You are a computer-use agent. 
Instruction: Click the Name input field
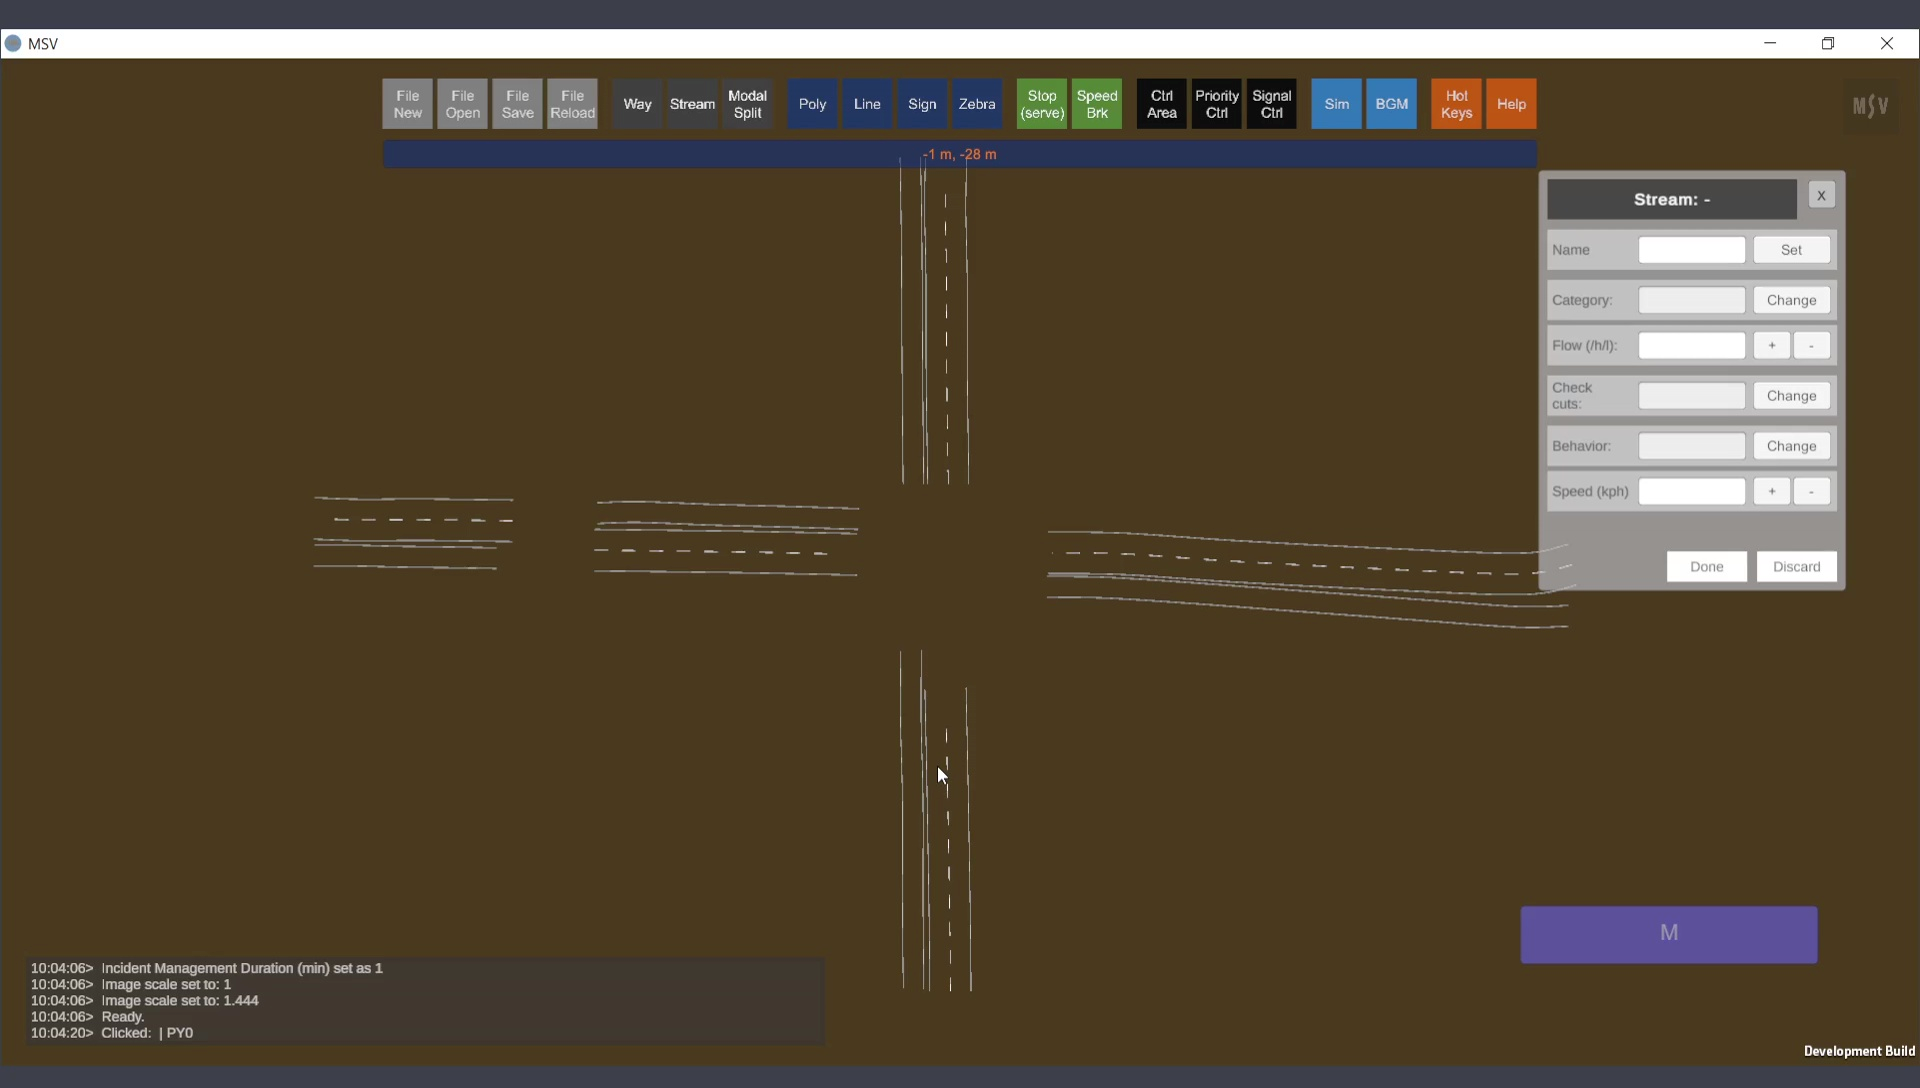pos(1691,250)
